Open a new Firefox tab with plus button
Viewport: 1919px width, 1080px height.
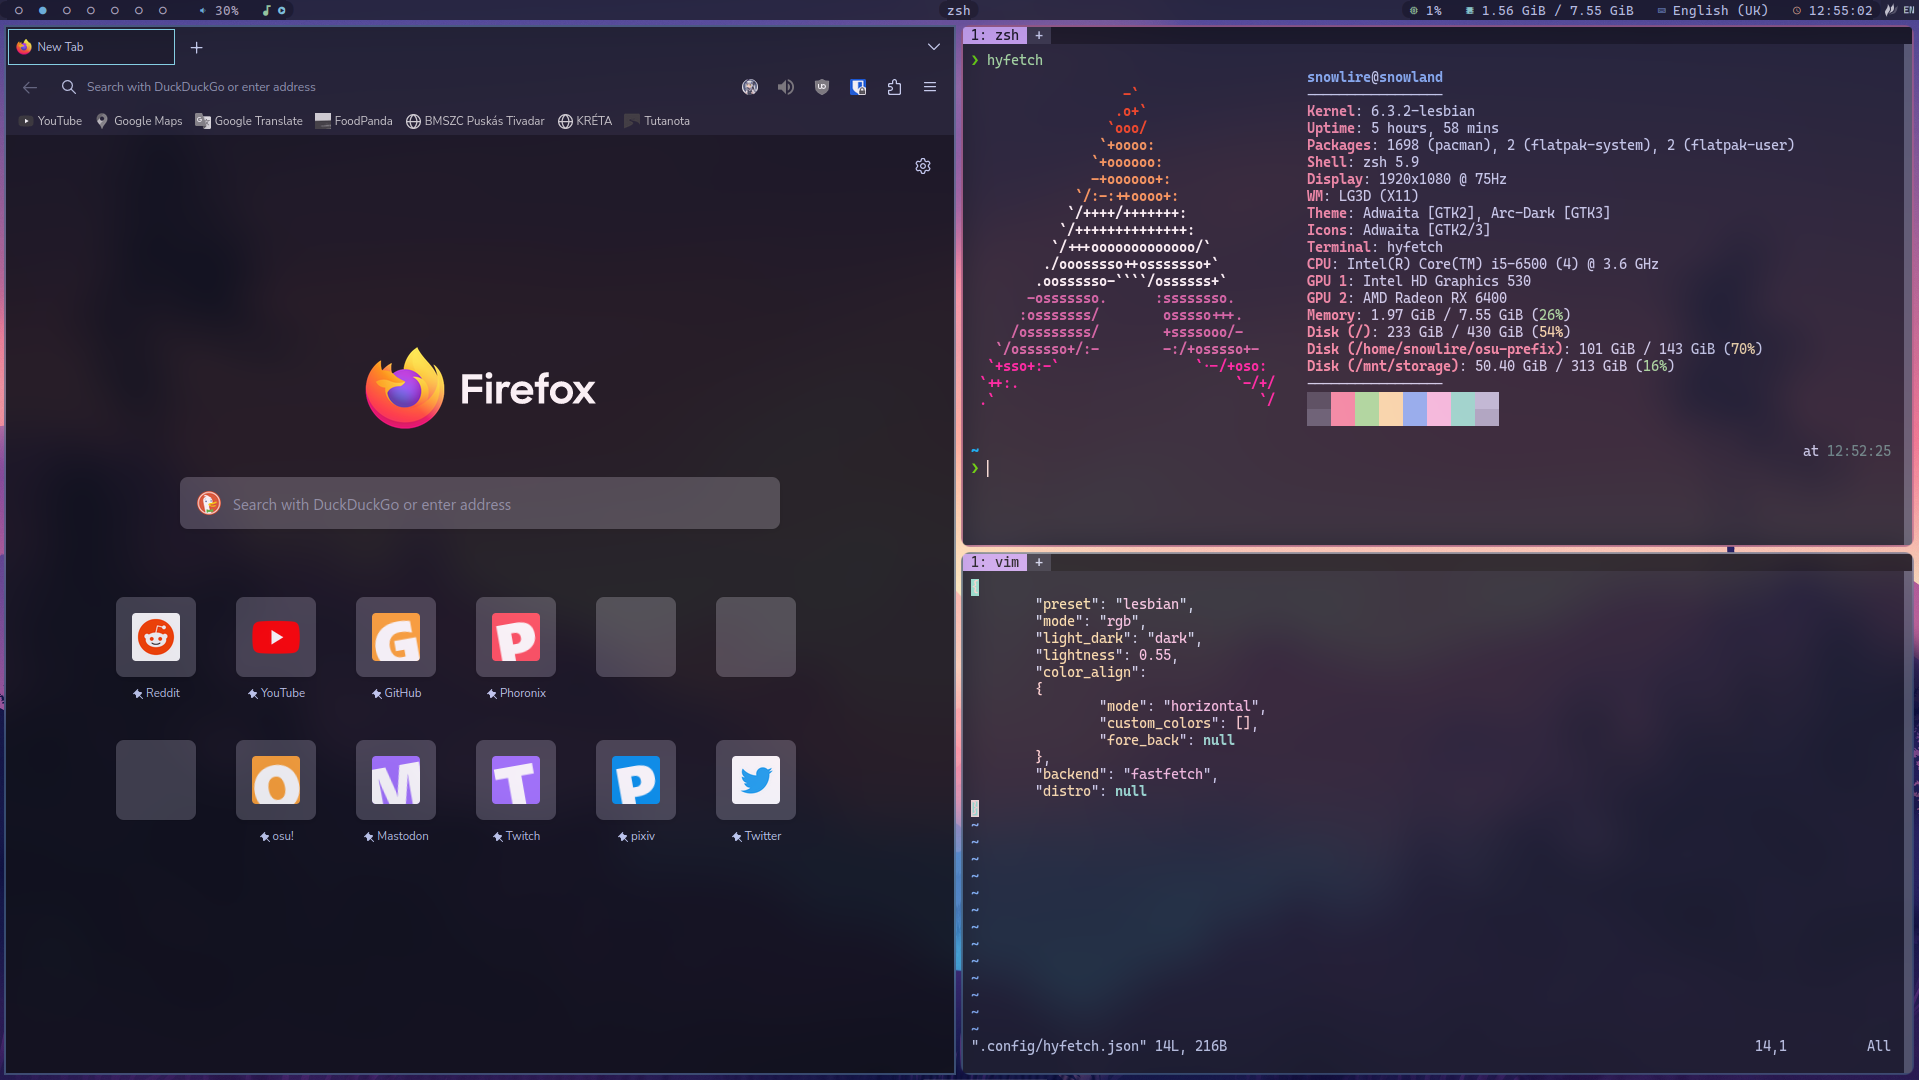(196, 47)
